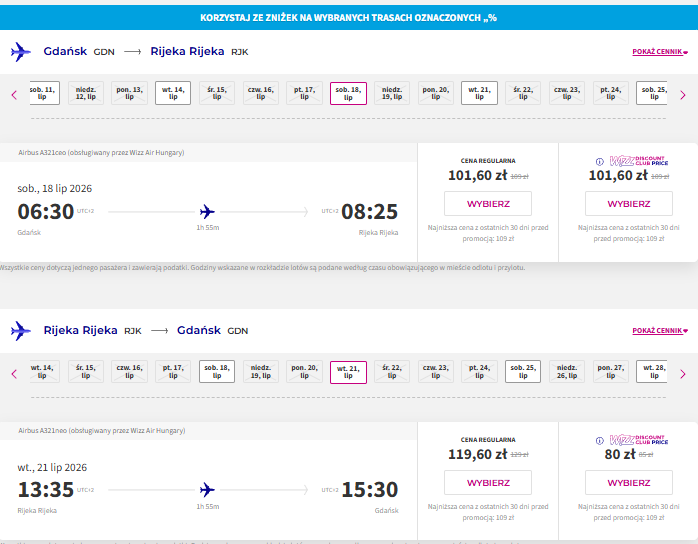Click the plane icon beside Gdańsk GDN route
The width and height of the screenshot is (698, 544).
point(20,52)
